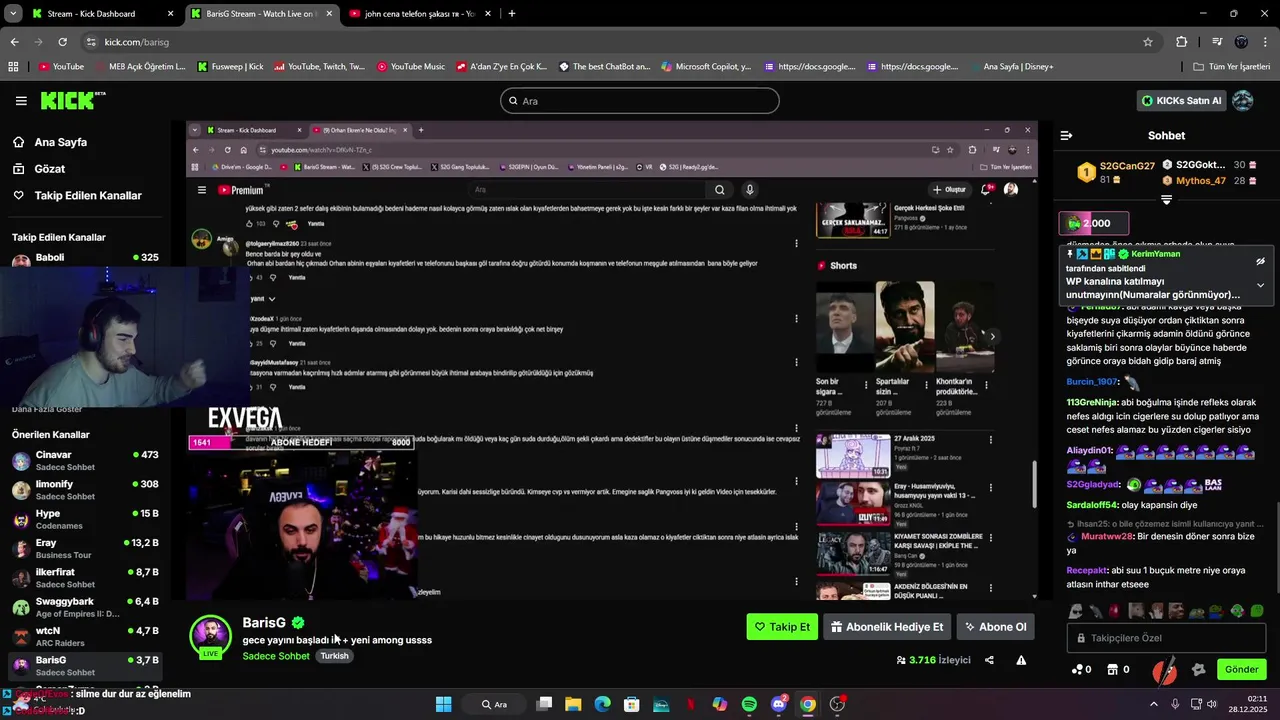The image size is (1280, 720).
Task: Open Cinavar recommended channel
Action: 85,461
